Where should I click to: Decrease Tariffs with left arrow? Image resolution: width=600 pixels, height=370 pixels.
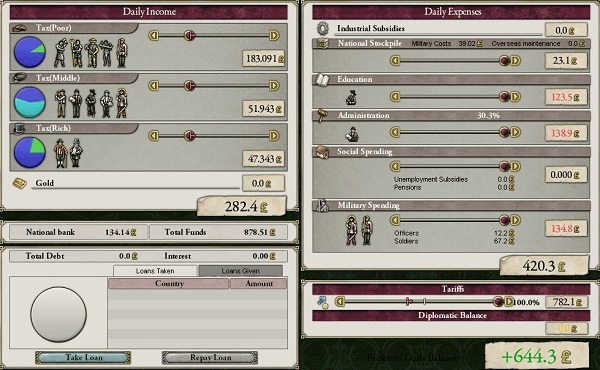point(340,302)
